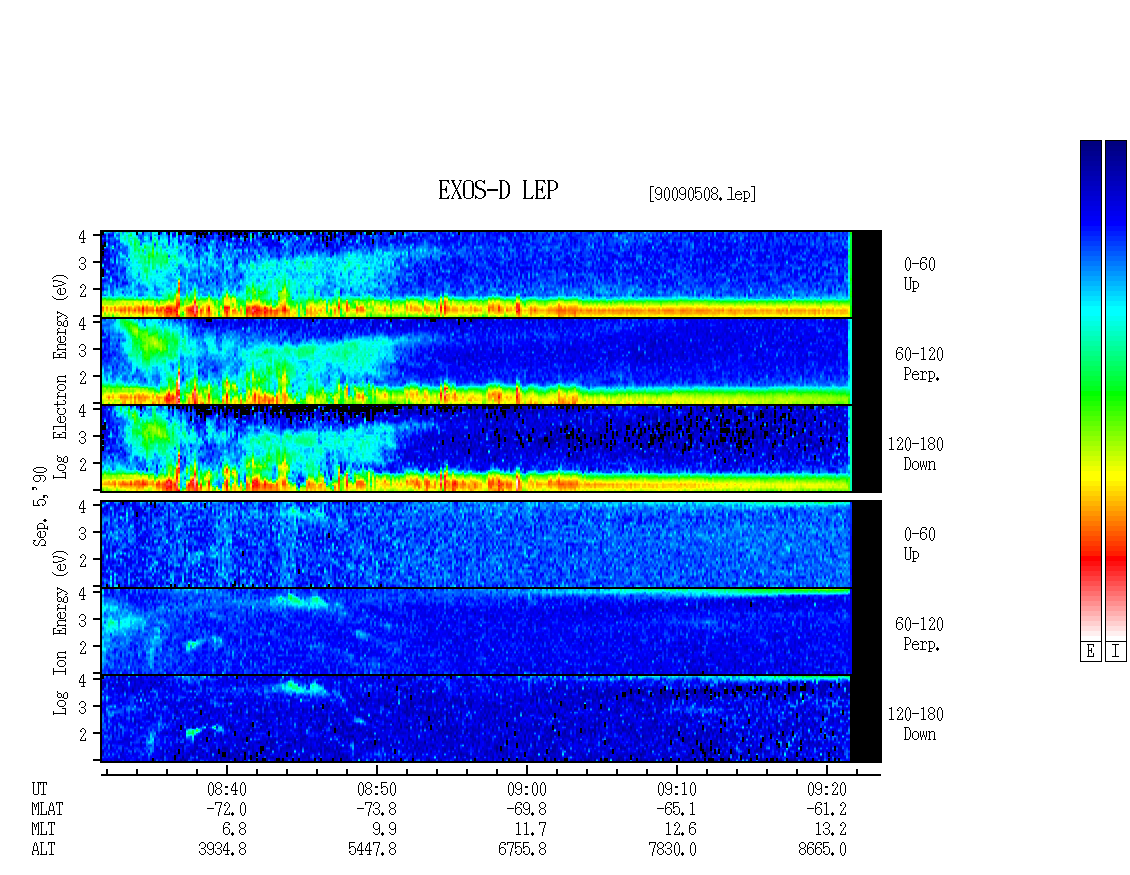
Task: Click the UT row label
Action: click(40, 789)
